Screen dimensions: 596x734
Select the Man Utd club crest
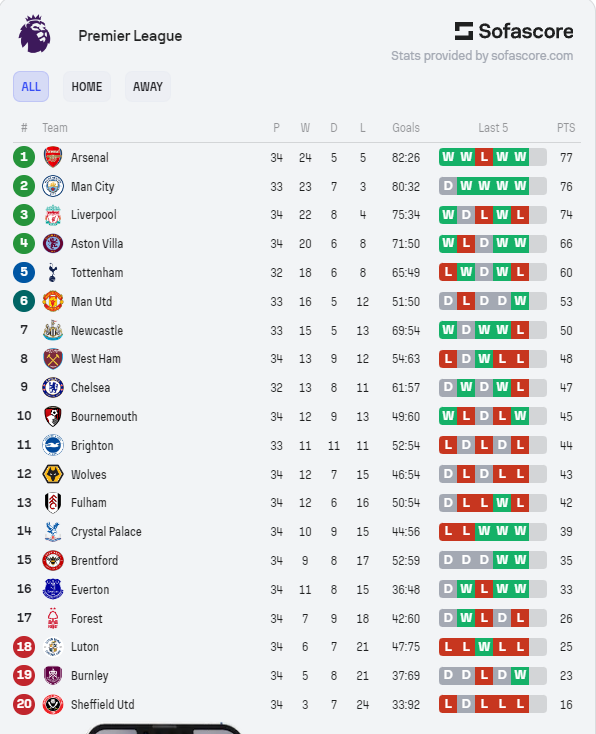[x=53, y=301]
